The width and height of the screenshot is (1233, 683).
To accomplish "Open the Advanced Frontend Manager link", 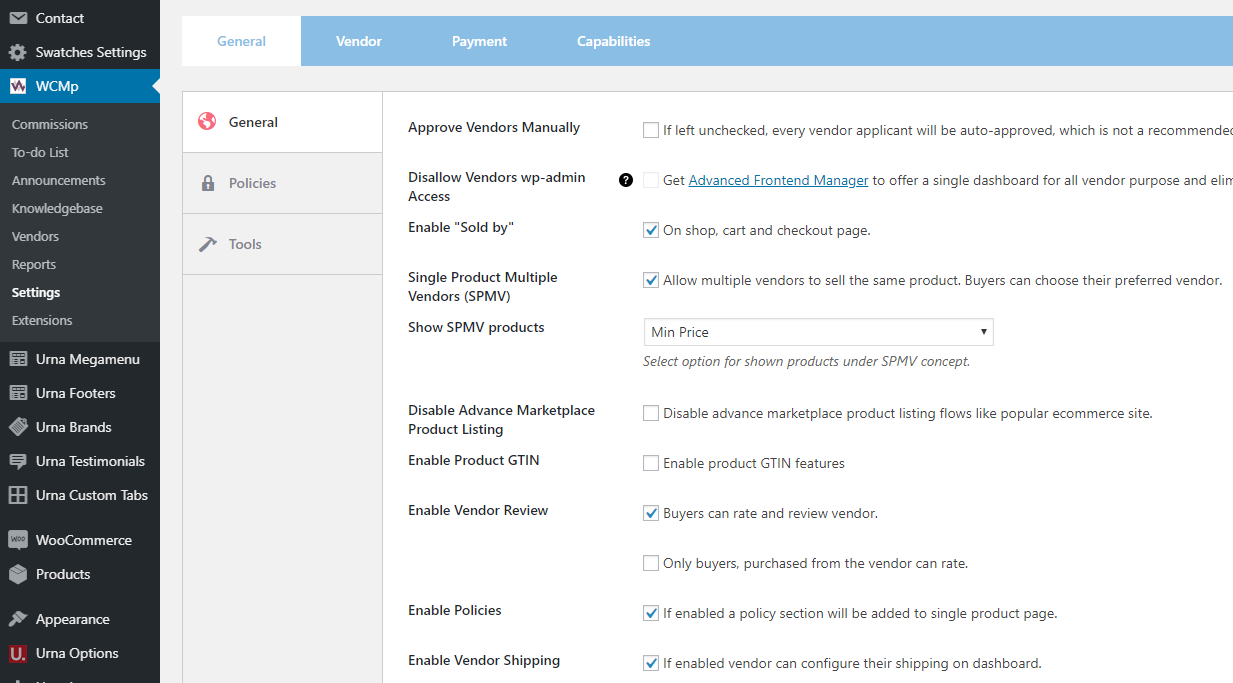I will click(x=778, y=180).
